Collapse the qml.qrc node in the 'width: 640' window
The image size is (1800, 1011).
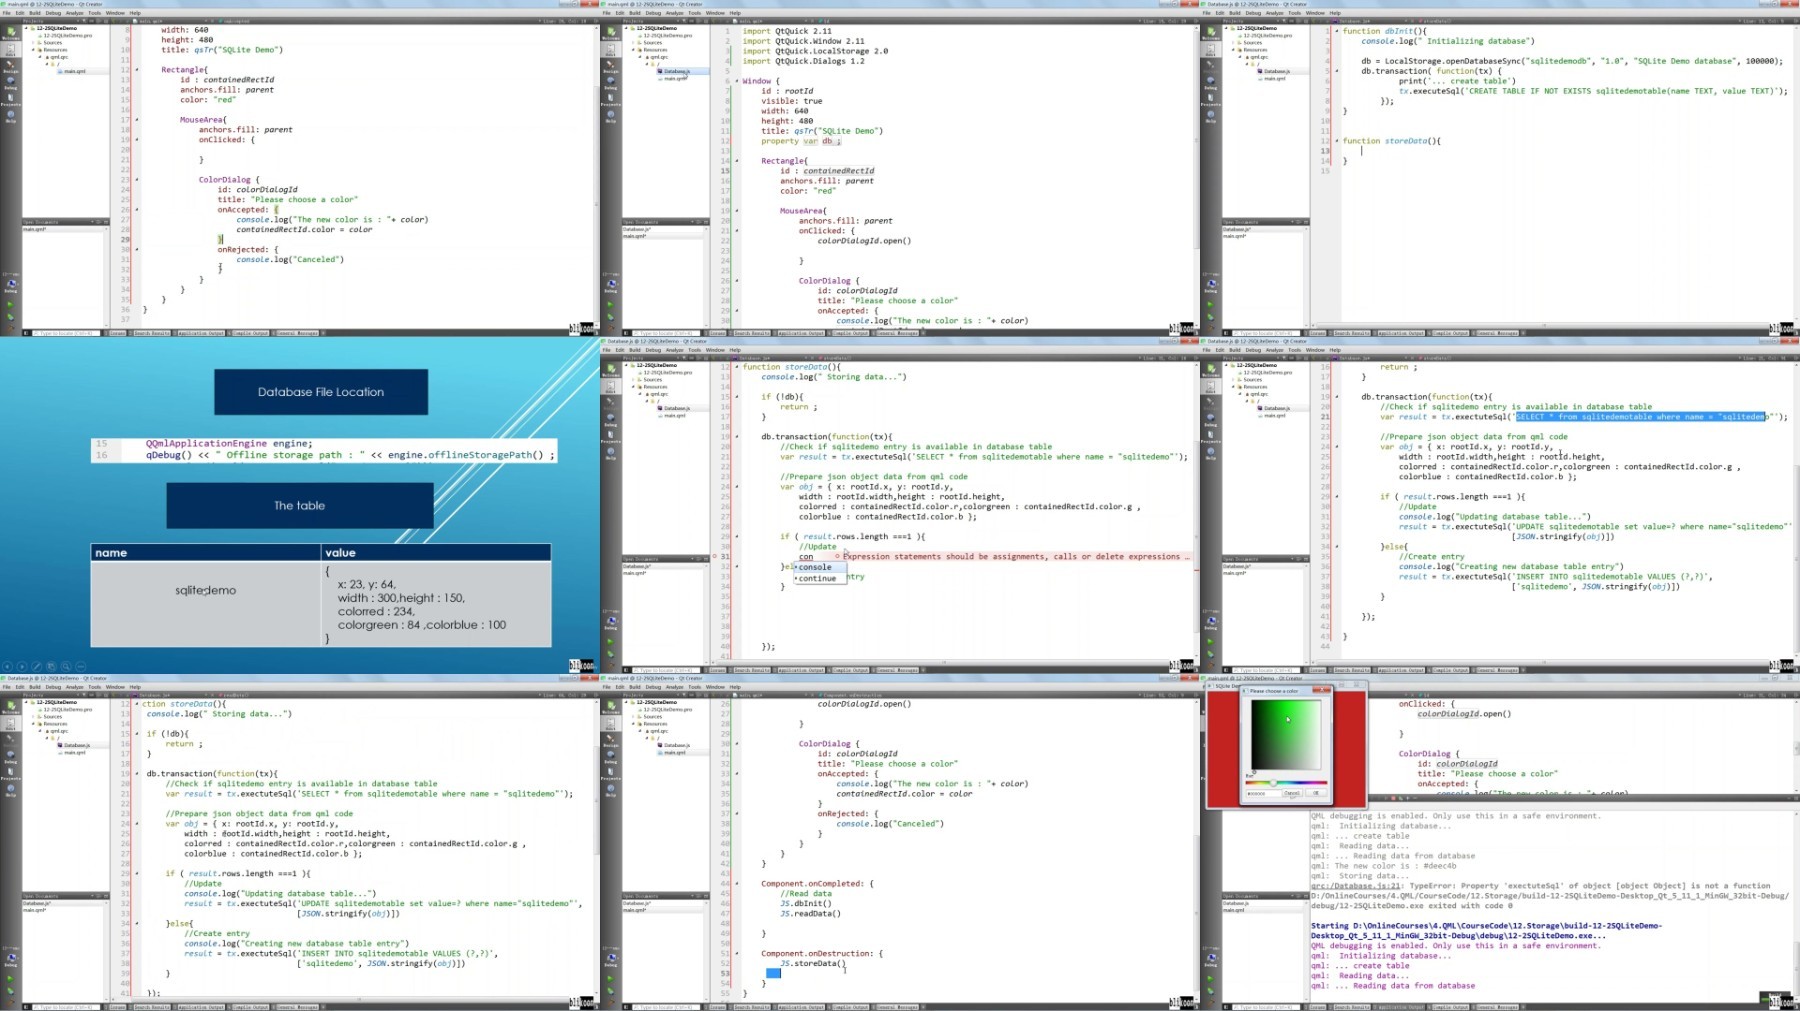coord(40,57)
